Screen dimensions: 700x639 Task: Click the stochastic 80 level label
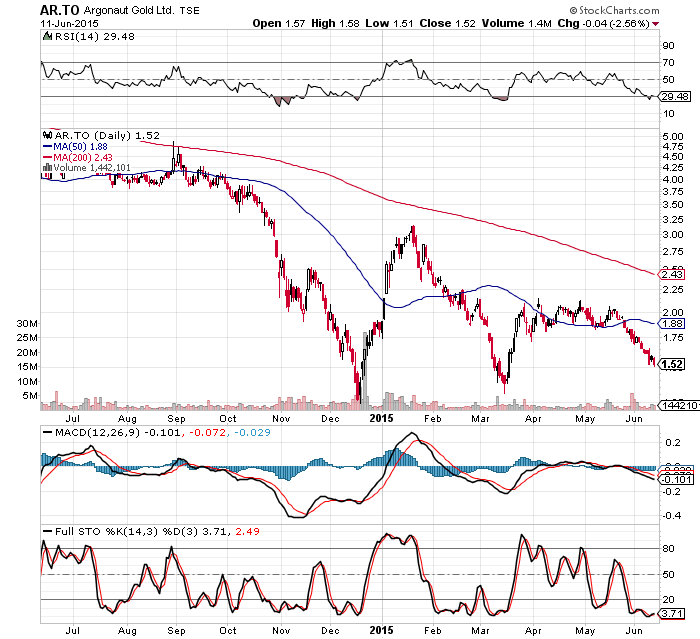[669, 549]
